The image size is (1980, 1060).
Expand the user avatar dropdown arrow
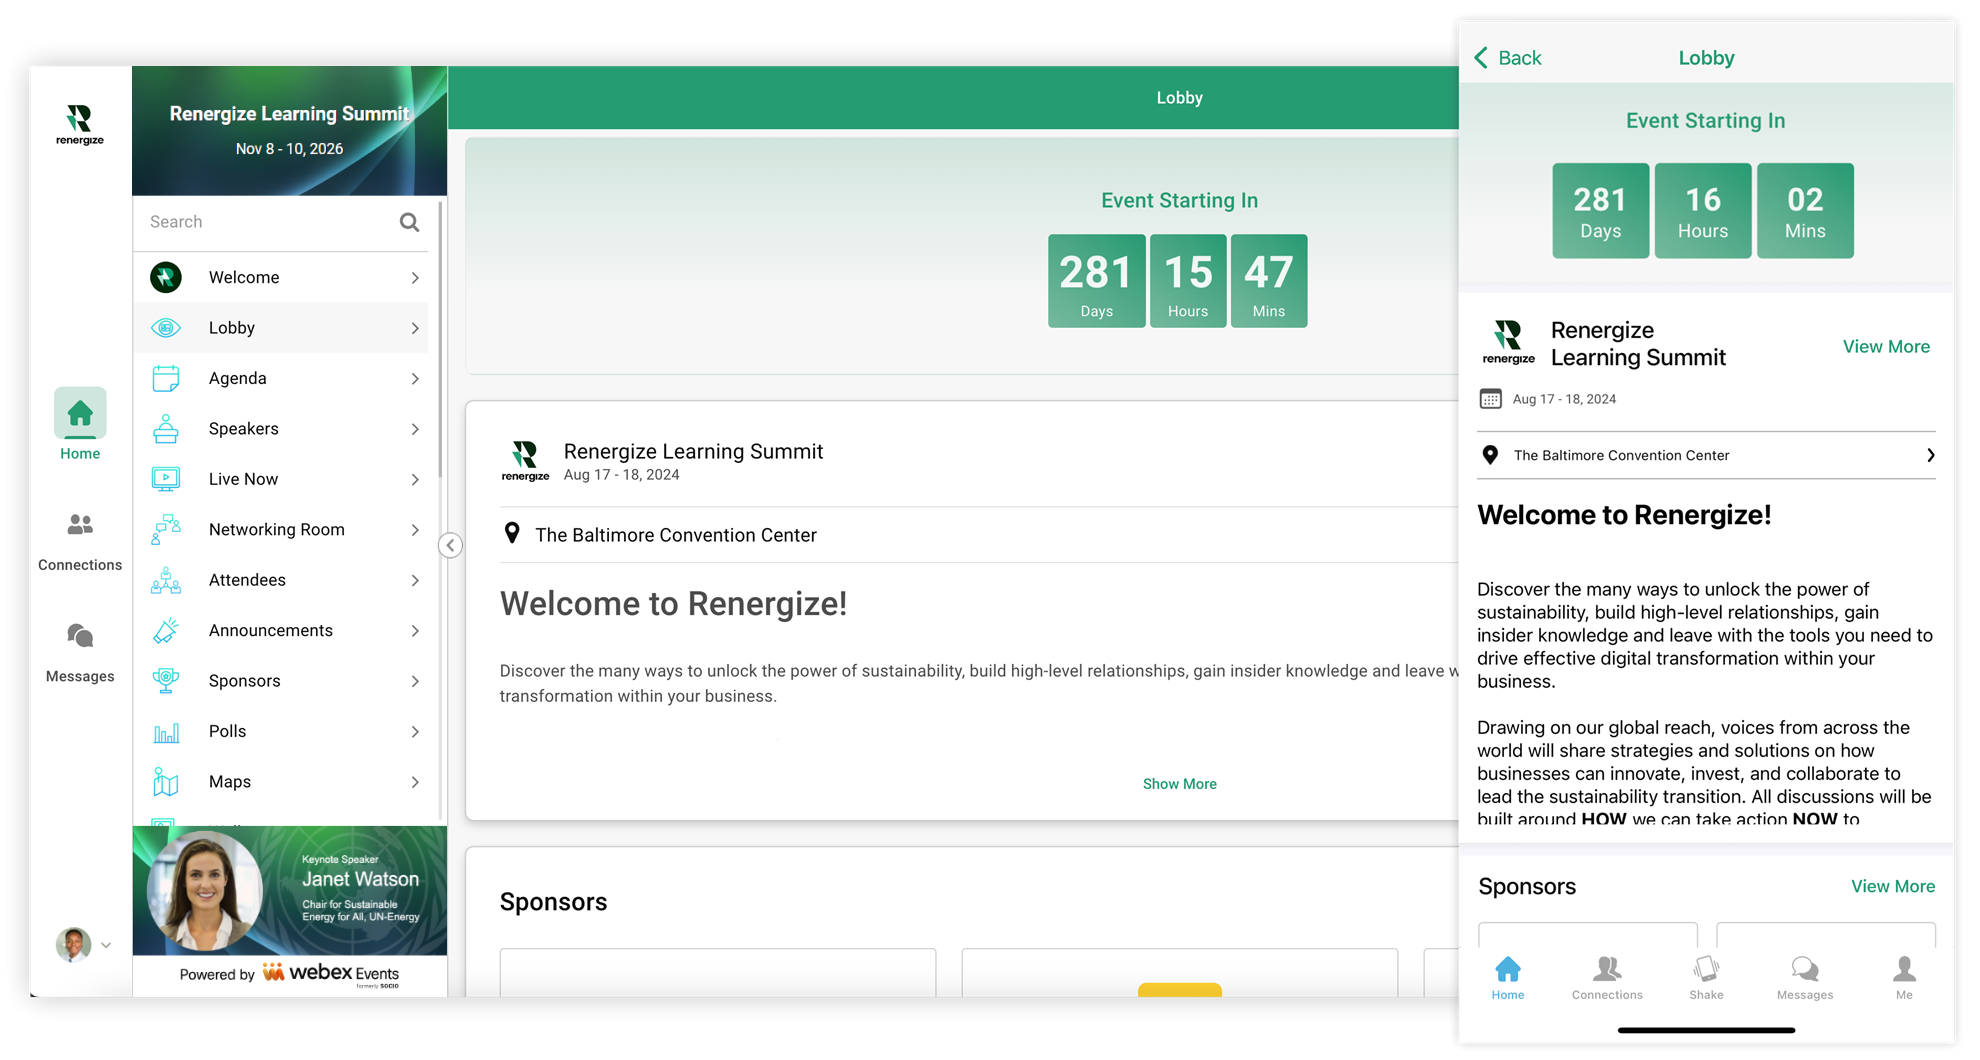106,945
